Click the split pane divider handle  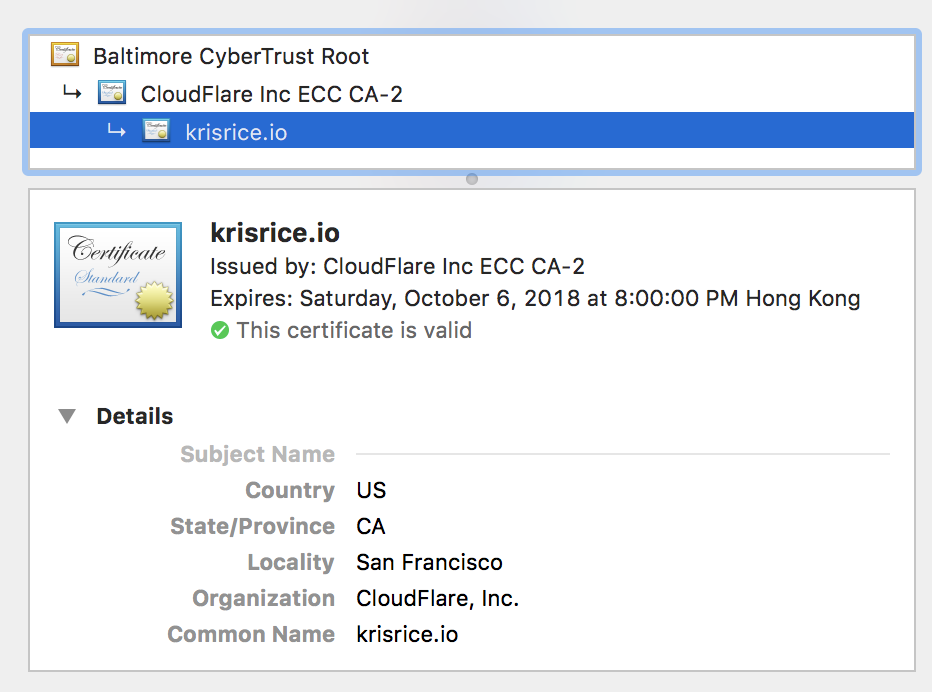click(472, 179)
